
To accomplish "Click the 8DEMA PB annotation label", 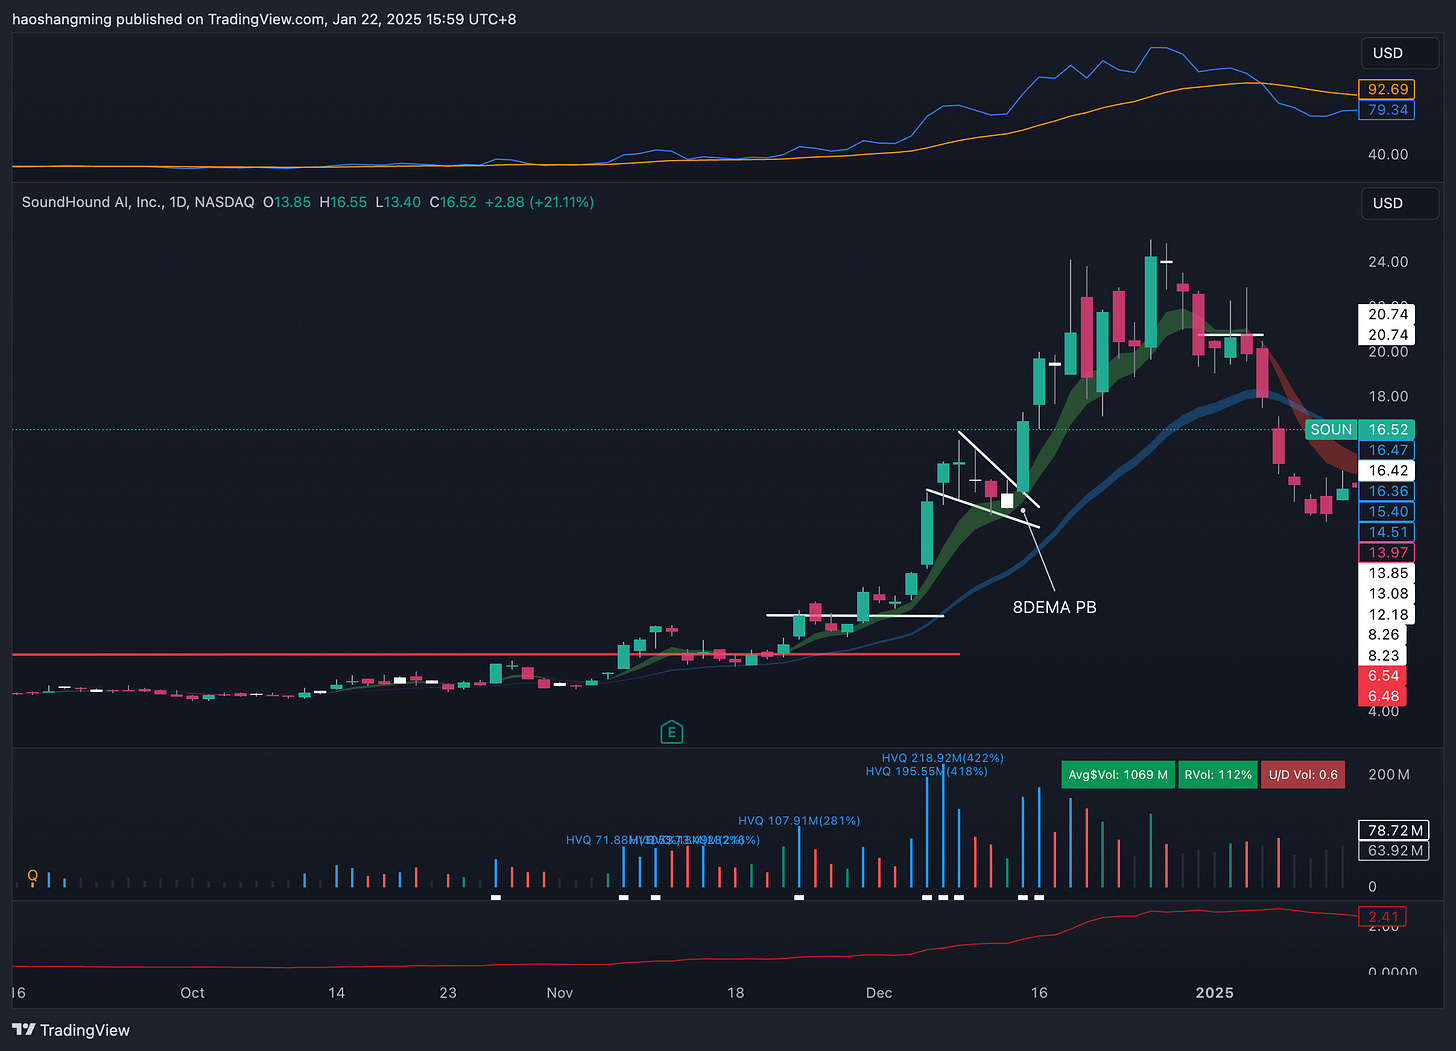I will (x=1054, y=607).
